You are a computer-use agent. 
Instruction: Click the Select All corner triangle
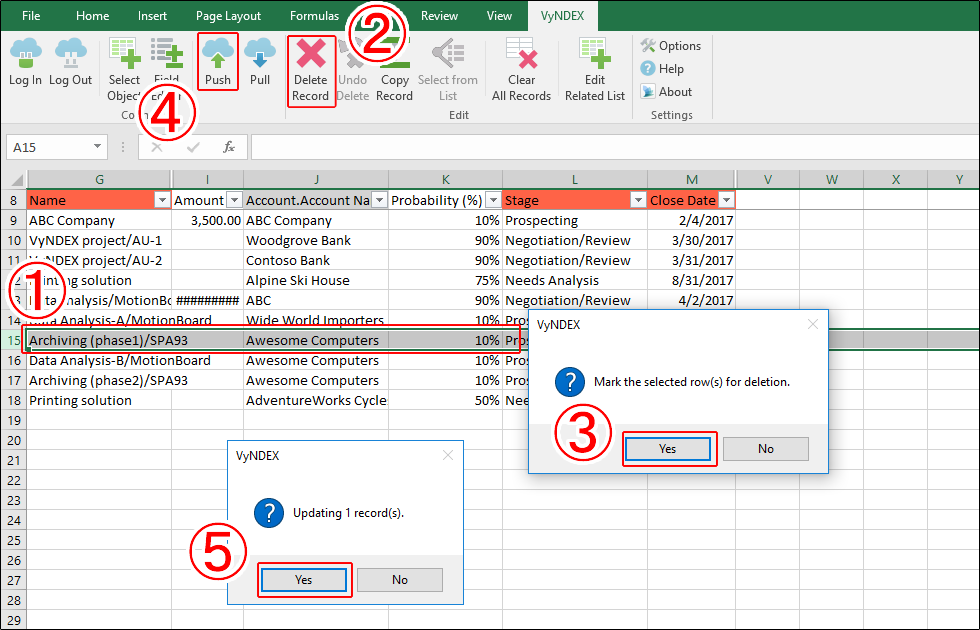pyautogui.click(x=17, y=180)
